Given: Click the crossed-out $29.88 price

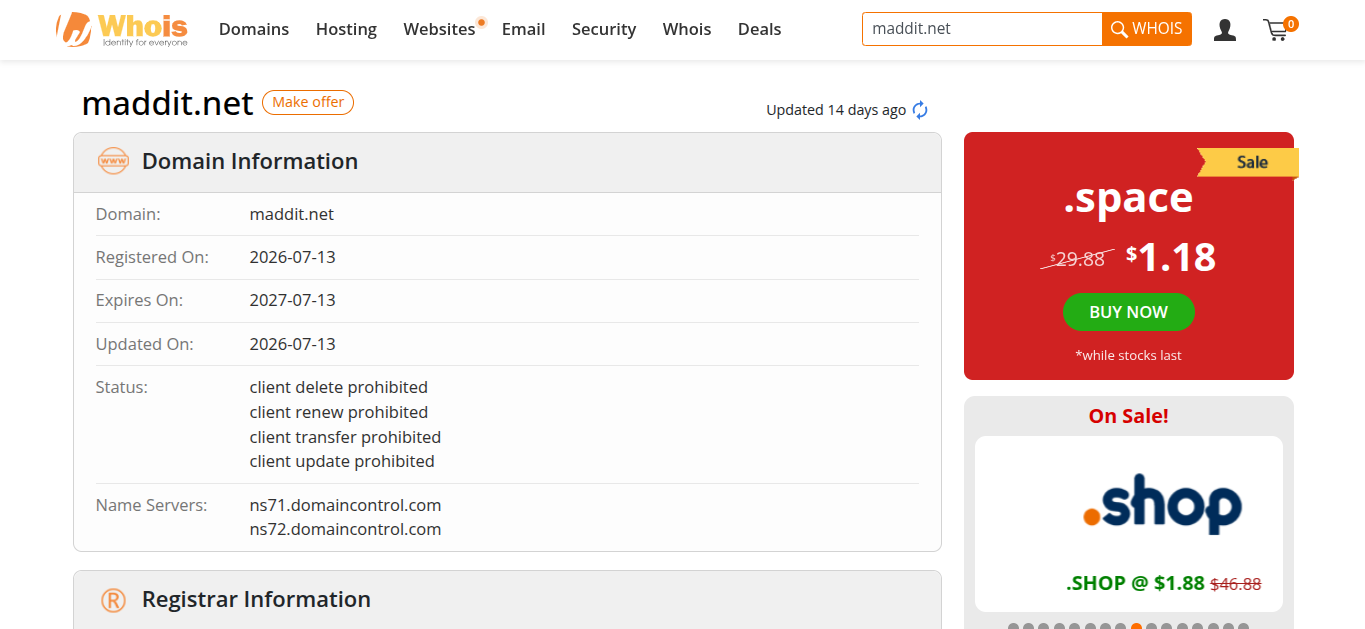Looking at the screenshot, I should click(x=1078, y=259).
